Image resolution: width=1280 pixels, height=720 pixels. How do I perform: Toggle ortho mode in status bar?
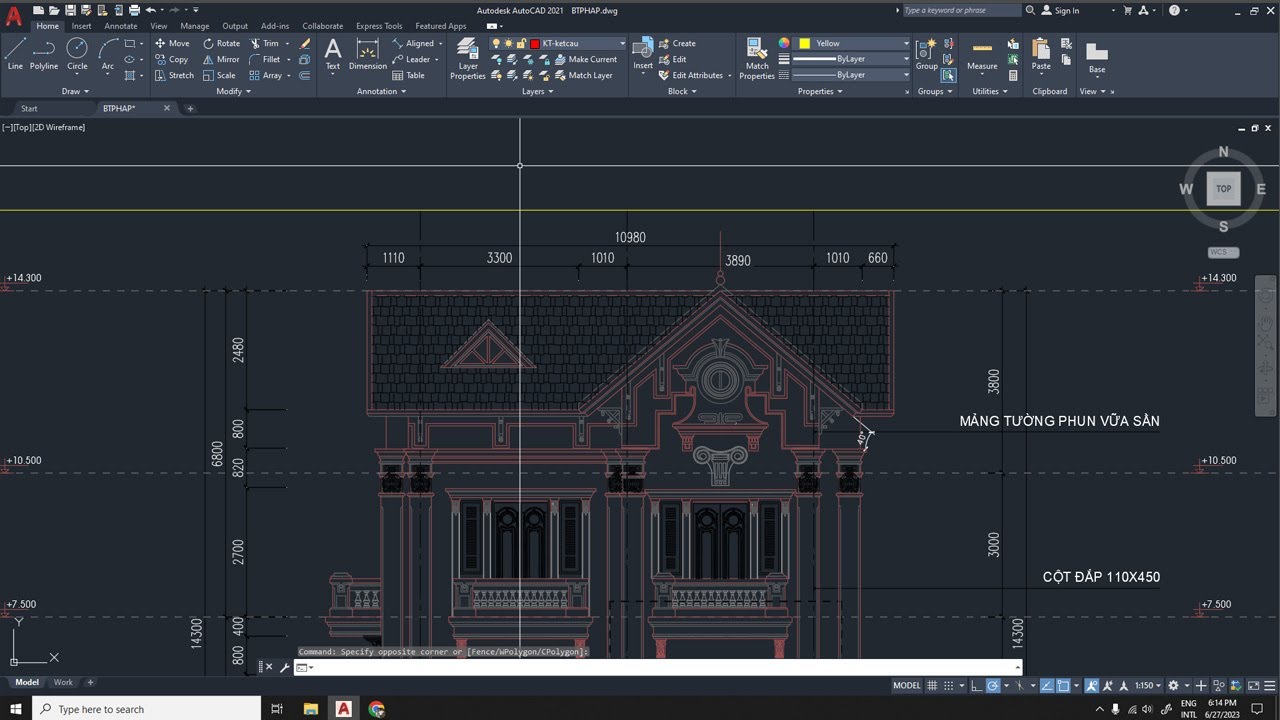976,686
